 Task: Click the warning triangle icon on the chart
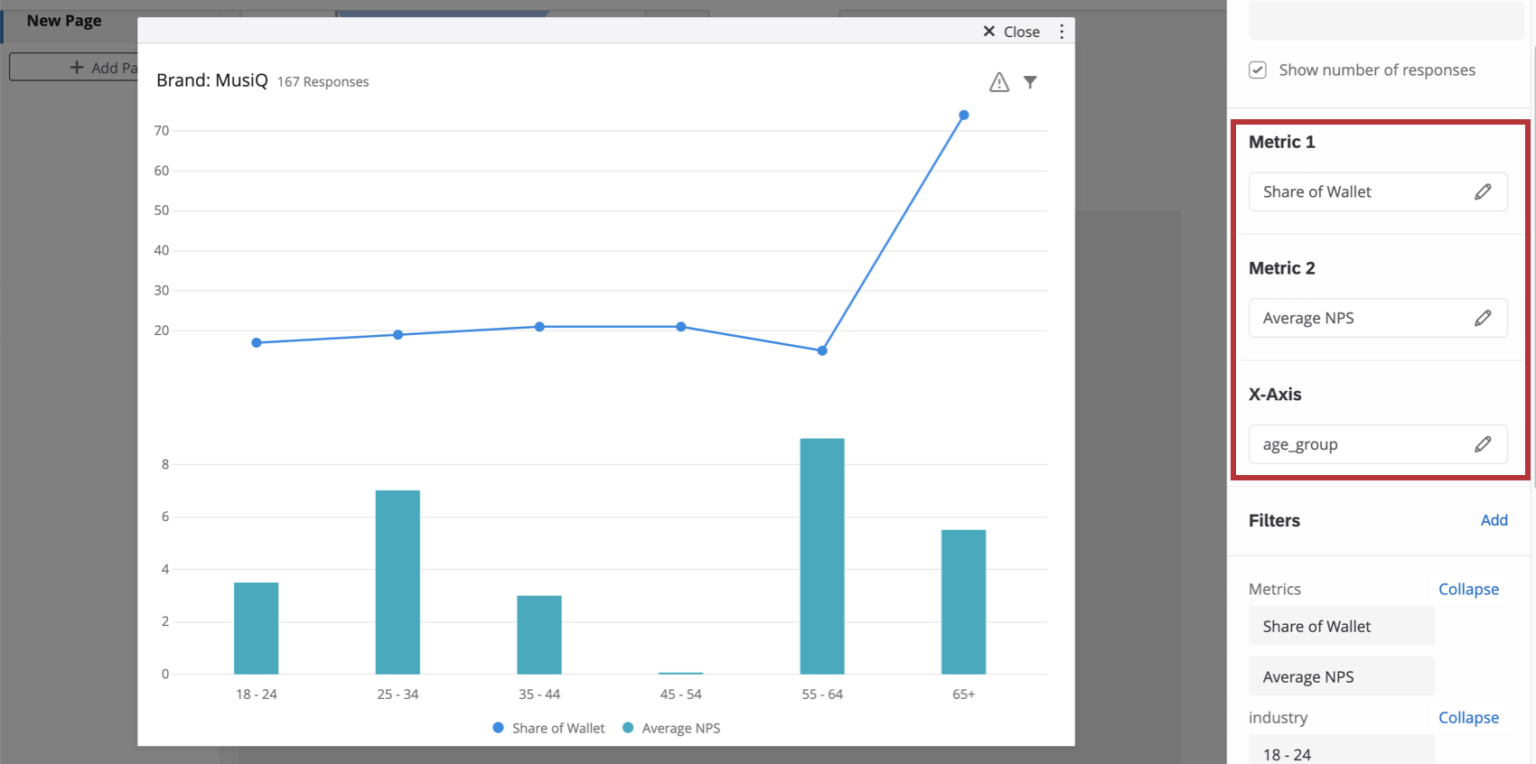998,82
